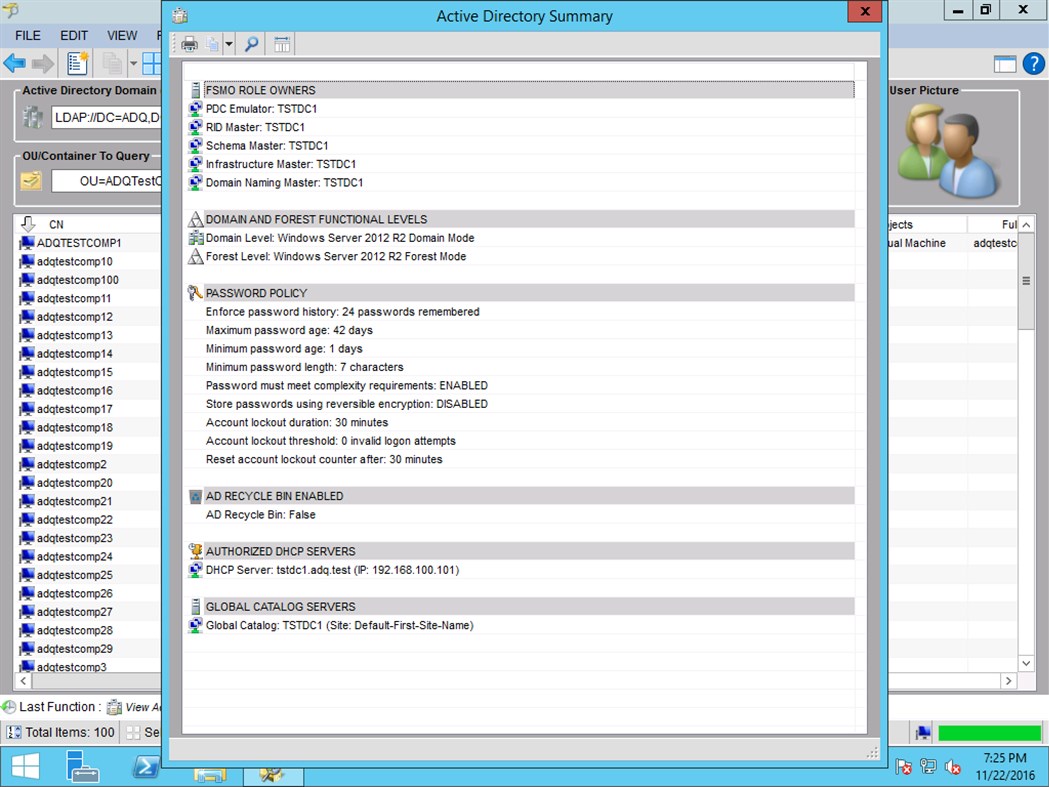Select adqtestcomp25 in the computer list

point(74,575)
